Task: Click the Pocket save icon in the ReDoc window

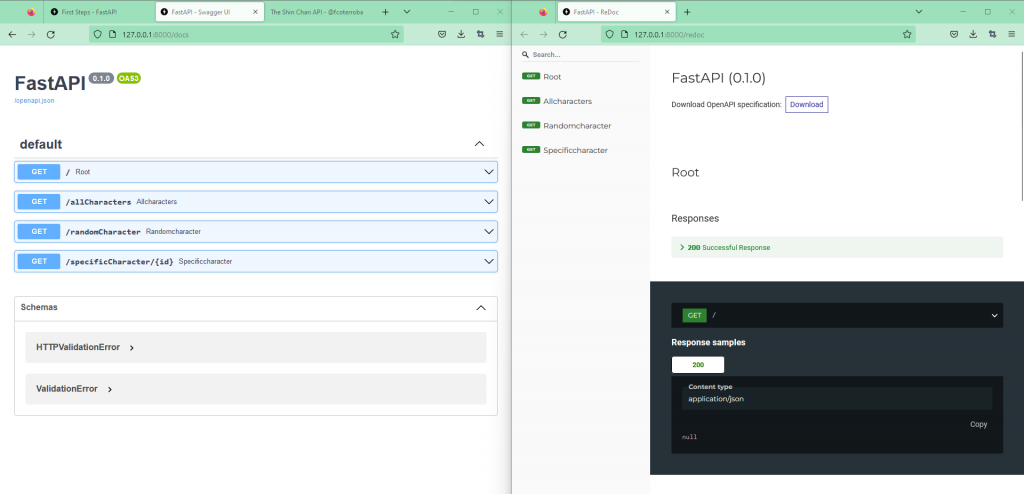Action: click(954, 34)
